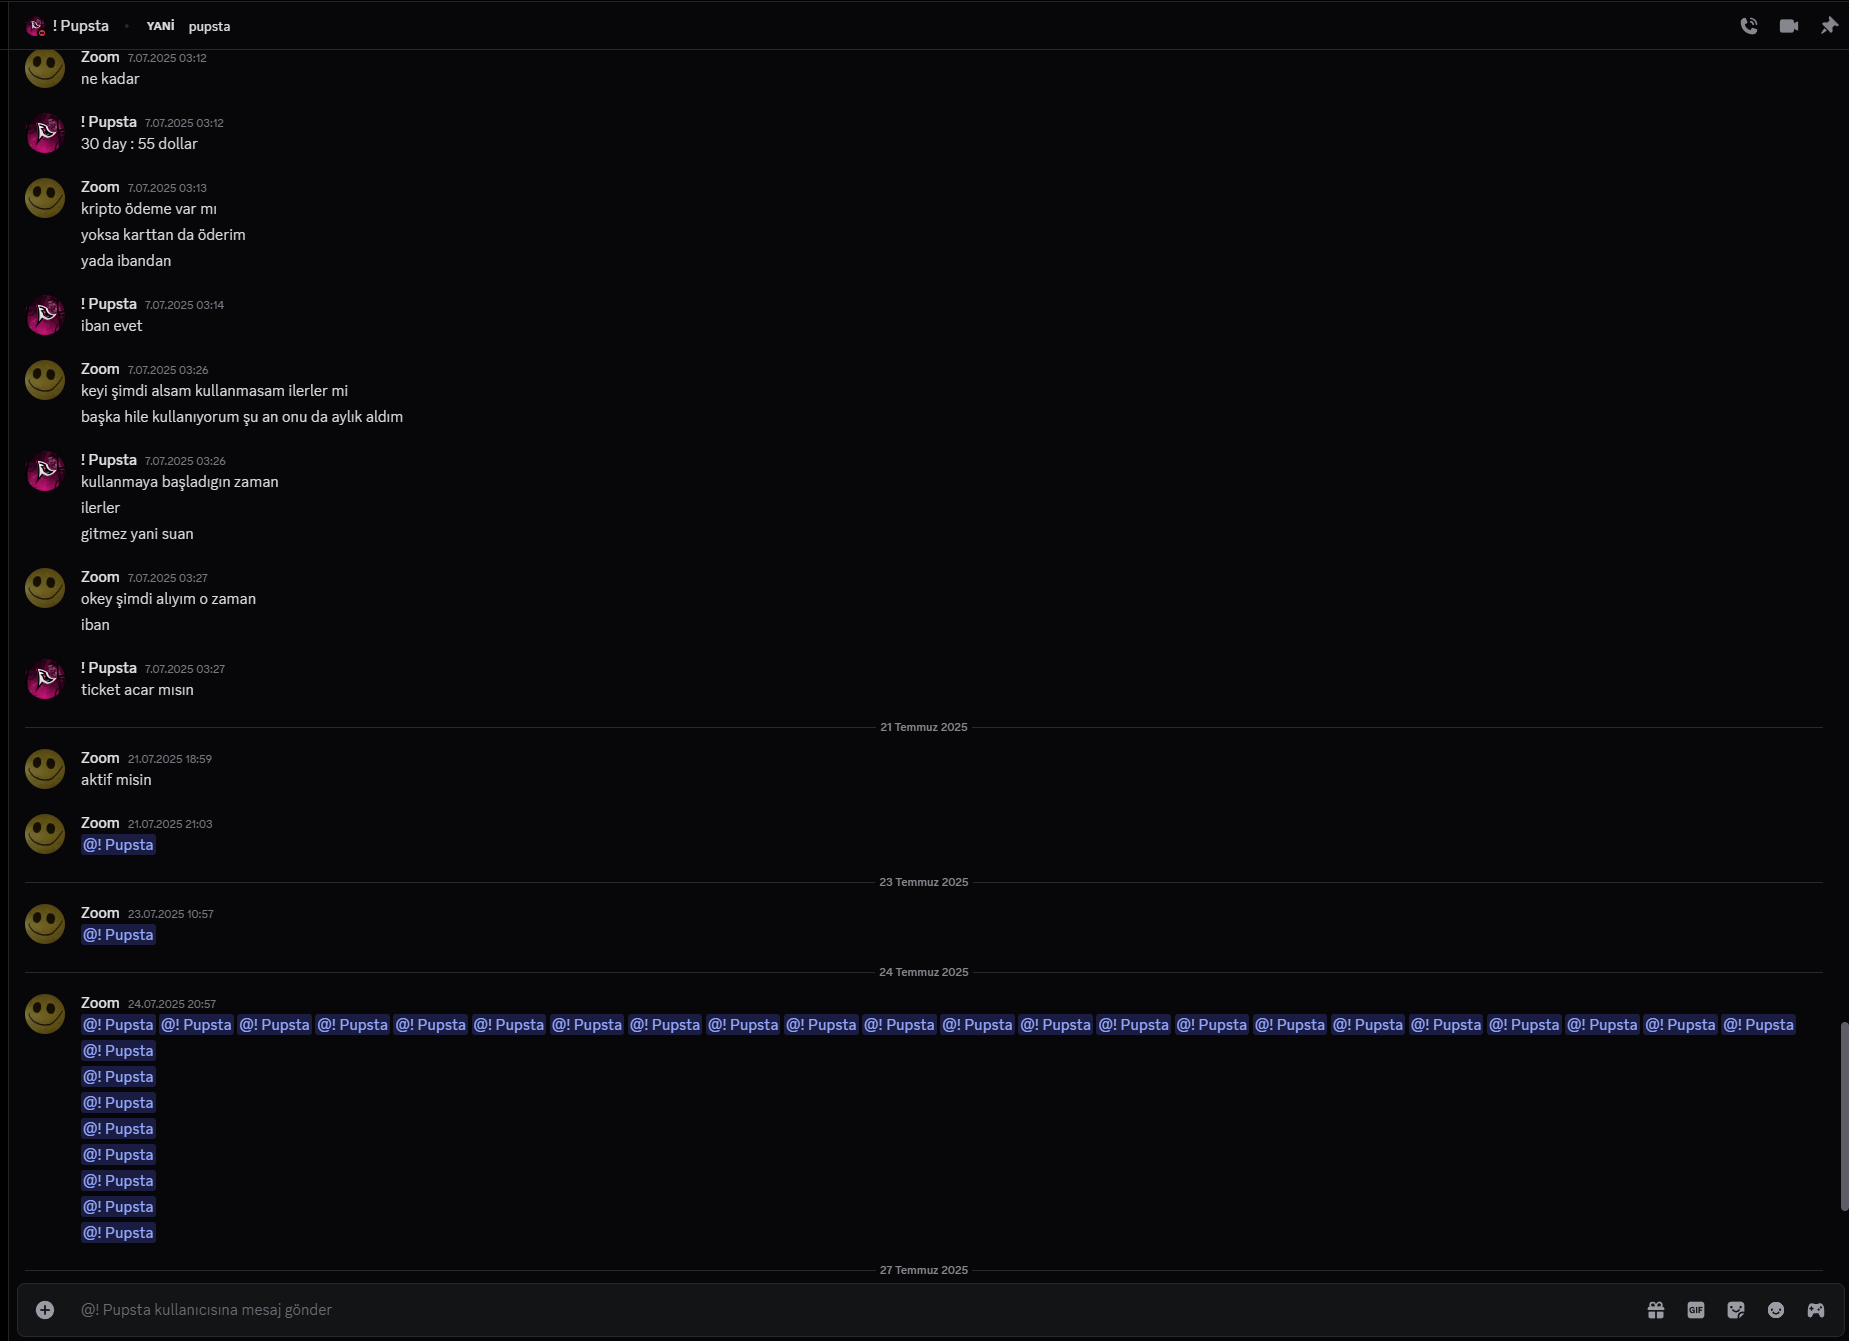Open the emoji picker

(x=1776, y=1310)
